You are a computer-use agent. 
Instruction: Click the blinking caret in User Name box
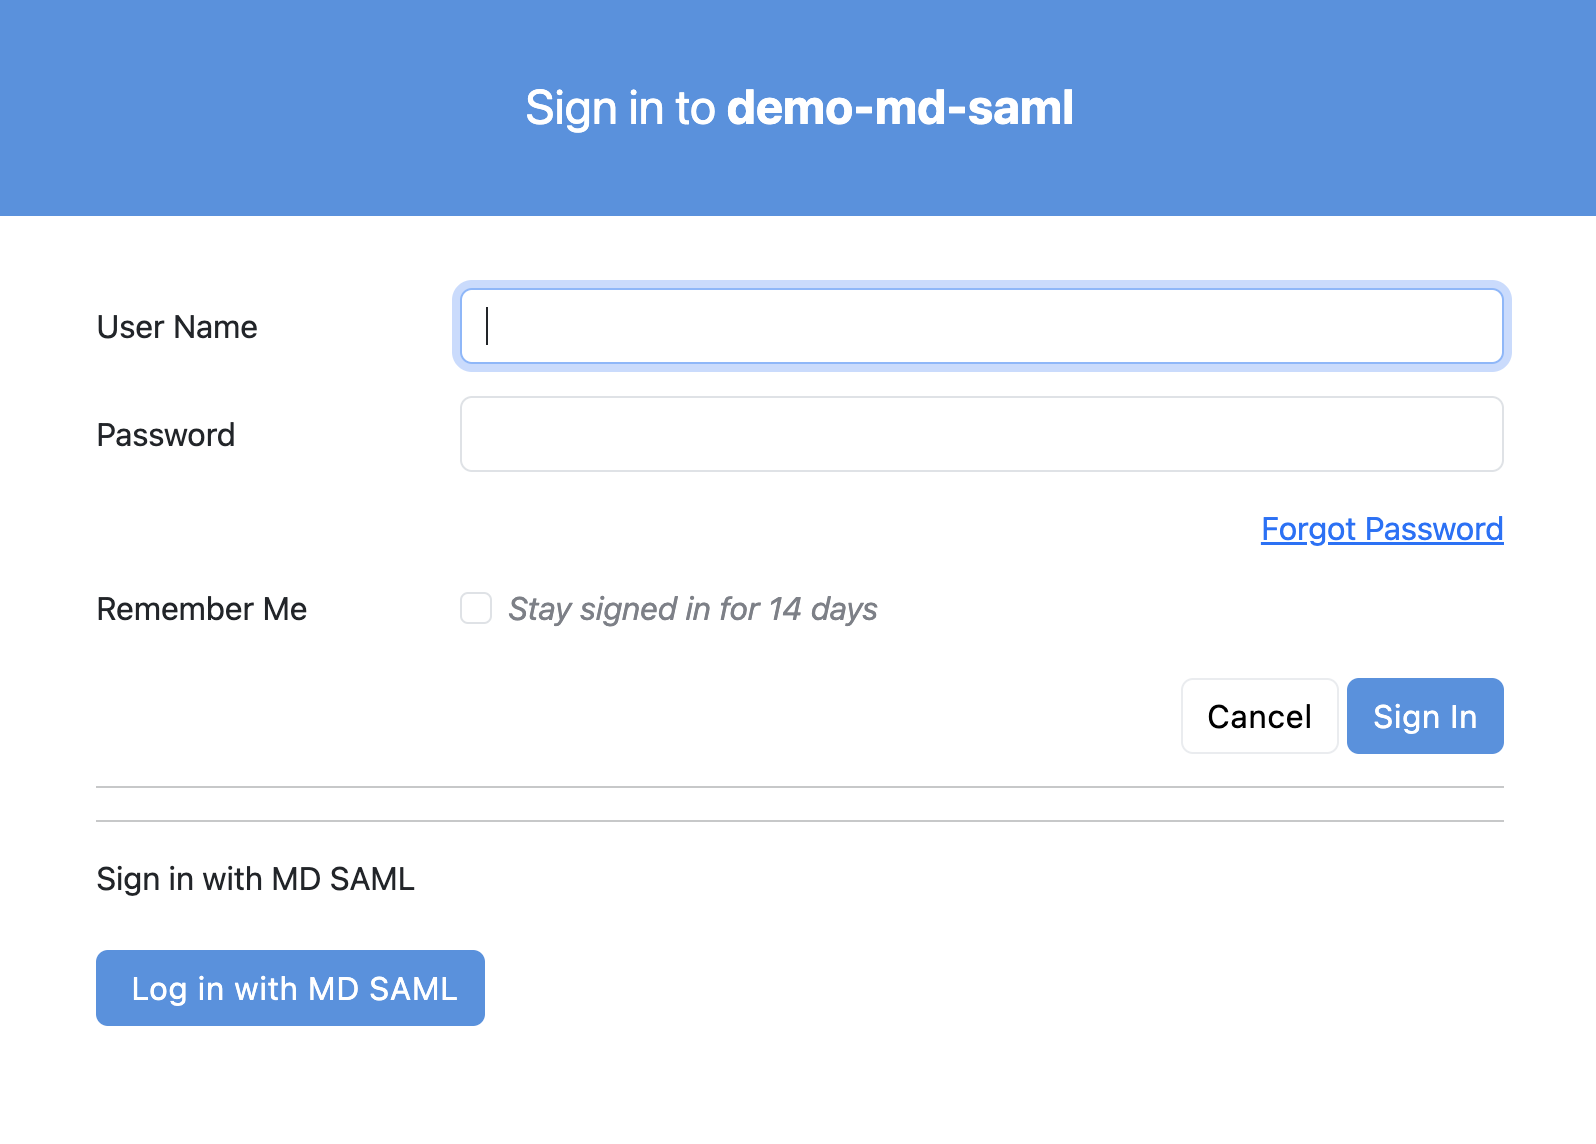pos(487,326)
